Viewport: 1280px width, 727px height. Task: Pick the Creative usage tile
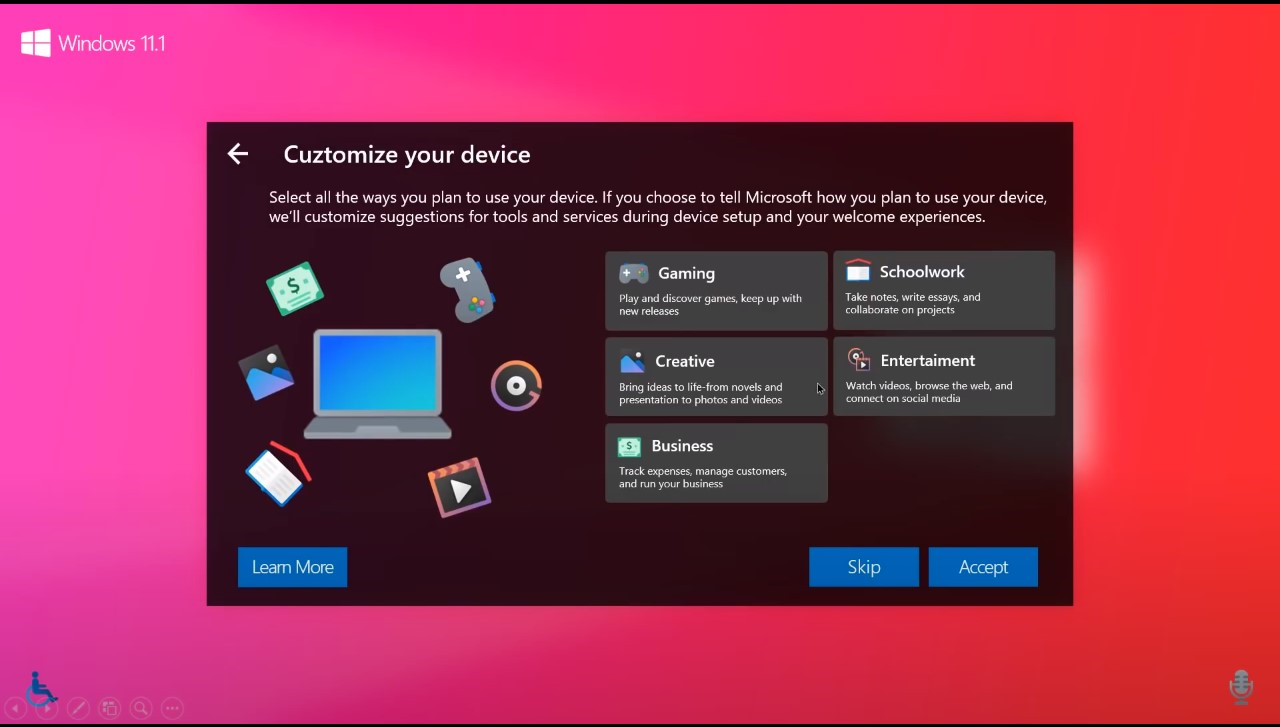tap(716, 376)
